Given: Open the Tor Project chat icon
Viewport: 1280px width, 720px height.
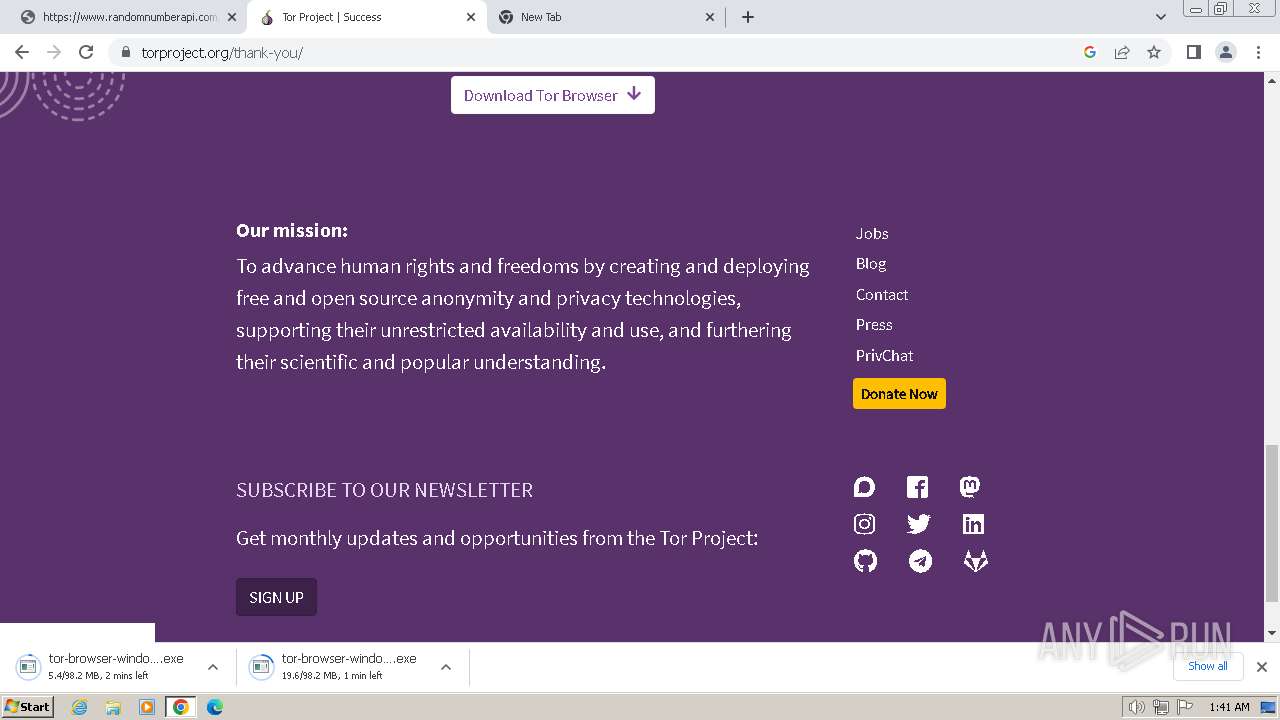Looking at the screenshot, I should 865,487.
